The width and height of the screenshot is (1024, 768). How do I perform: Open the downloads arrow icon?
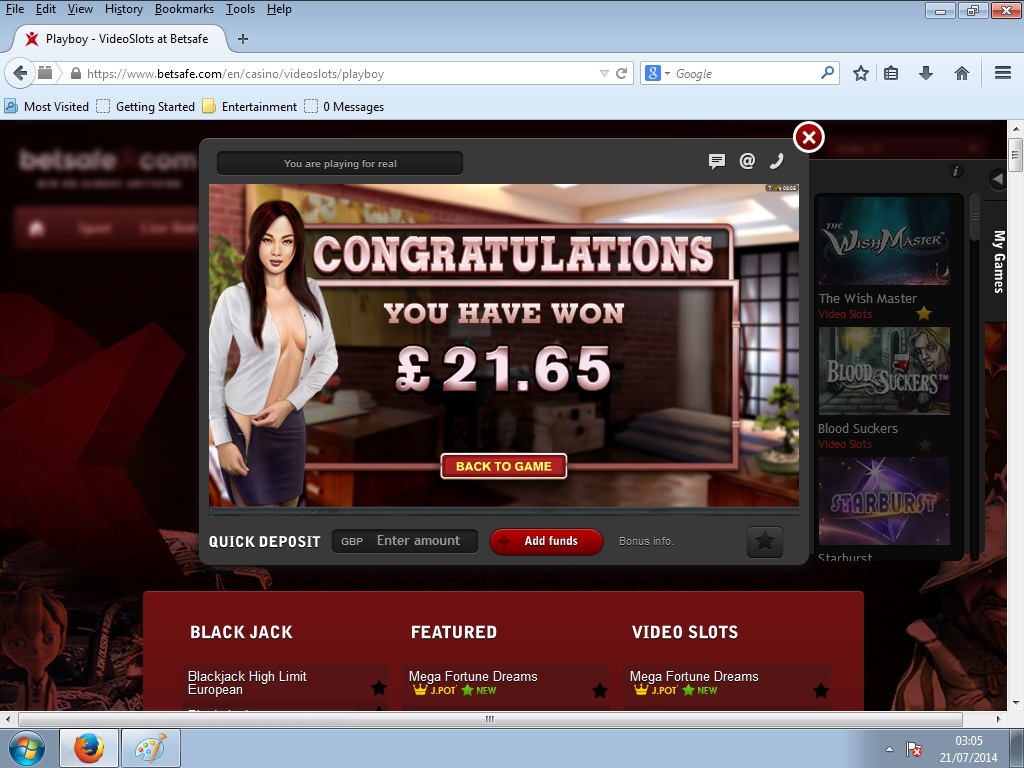pos(926,73)
